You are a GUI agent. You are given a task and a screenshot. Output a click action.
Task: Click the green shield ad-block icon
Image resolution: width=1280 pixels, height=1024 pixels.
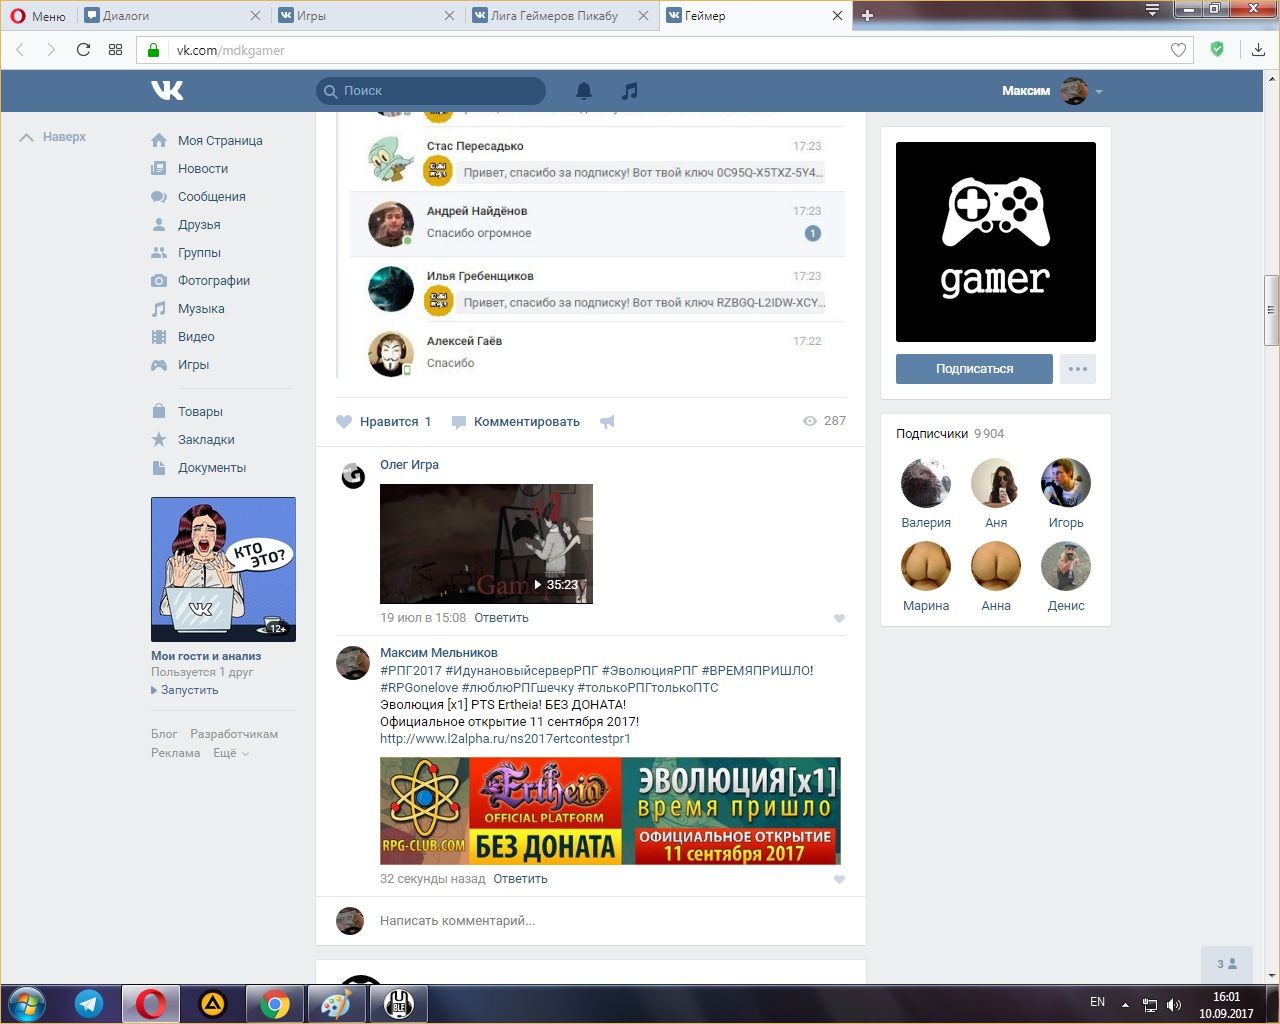tap(1217, 49)
